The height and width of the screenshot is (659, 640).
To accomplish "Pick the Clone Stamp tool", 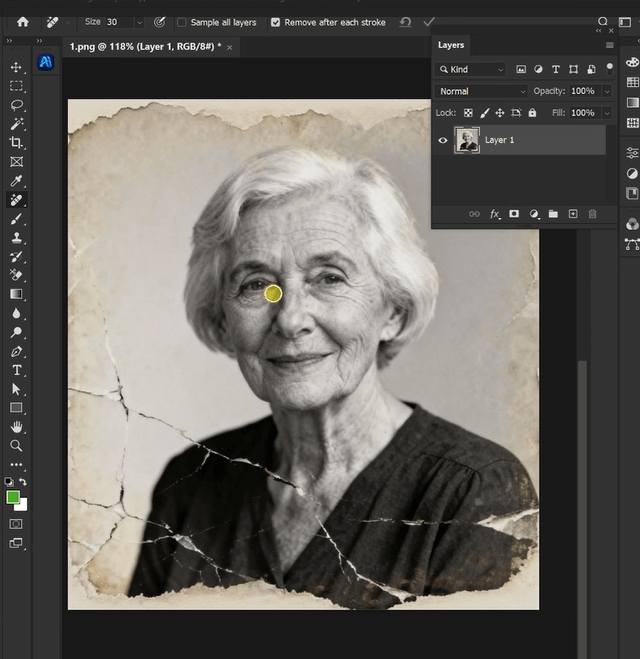I will pyautogui.click(x=16, y=238).
